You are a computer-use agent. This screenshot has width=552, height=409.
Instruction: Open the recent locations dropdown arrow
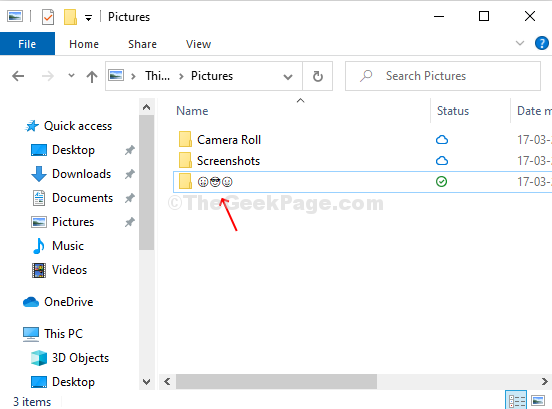pos(71,75)
